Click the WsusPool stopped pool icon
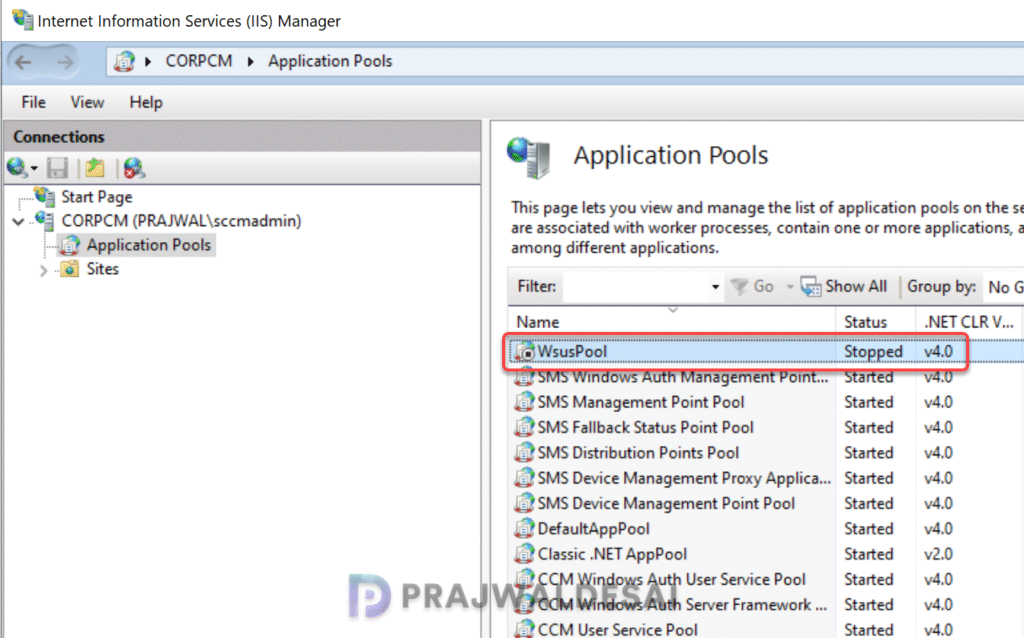 click(524, 352)
